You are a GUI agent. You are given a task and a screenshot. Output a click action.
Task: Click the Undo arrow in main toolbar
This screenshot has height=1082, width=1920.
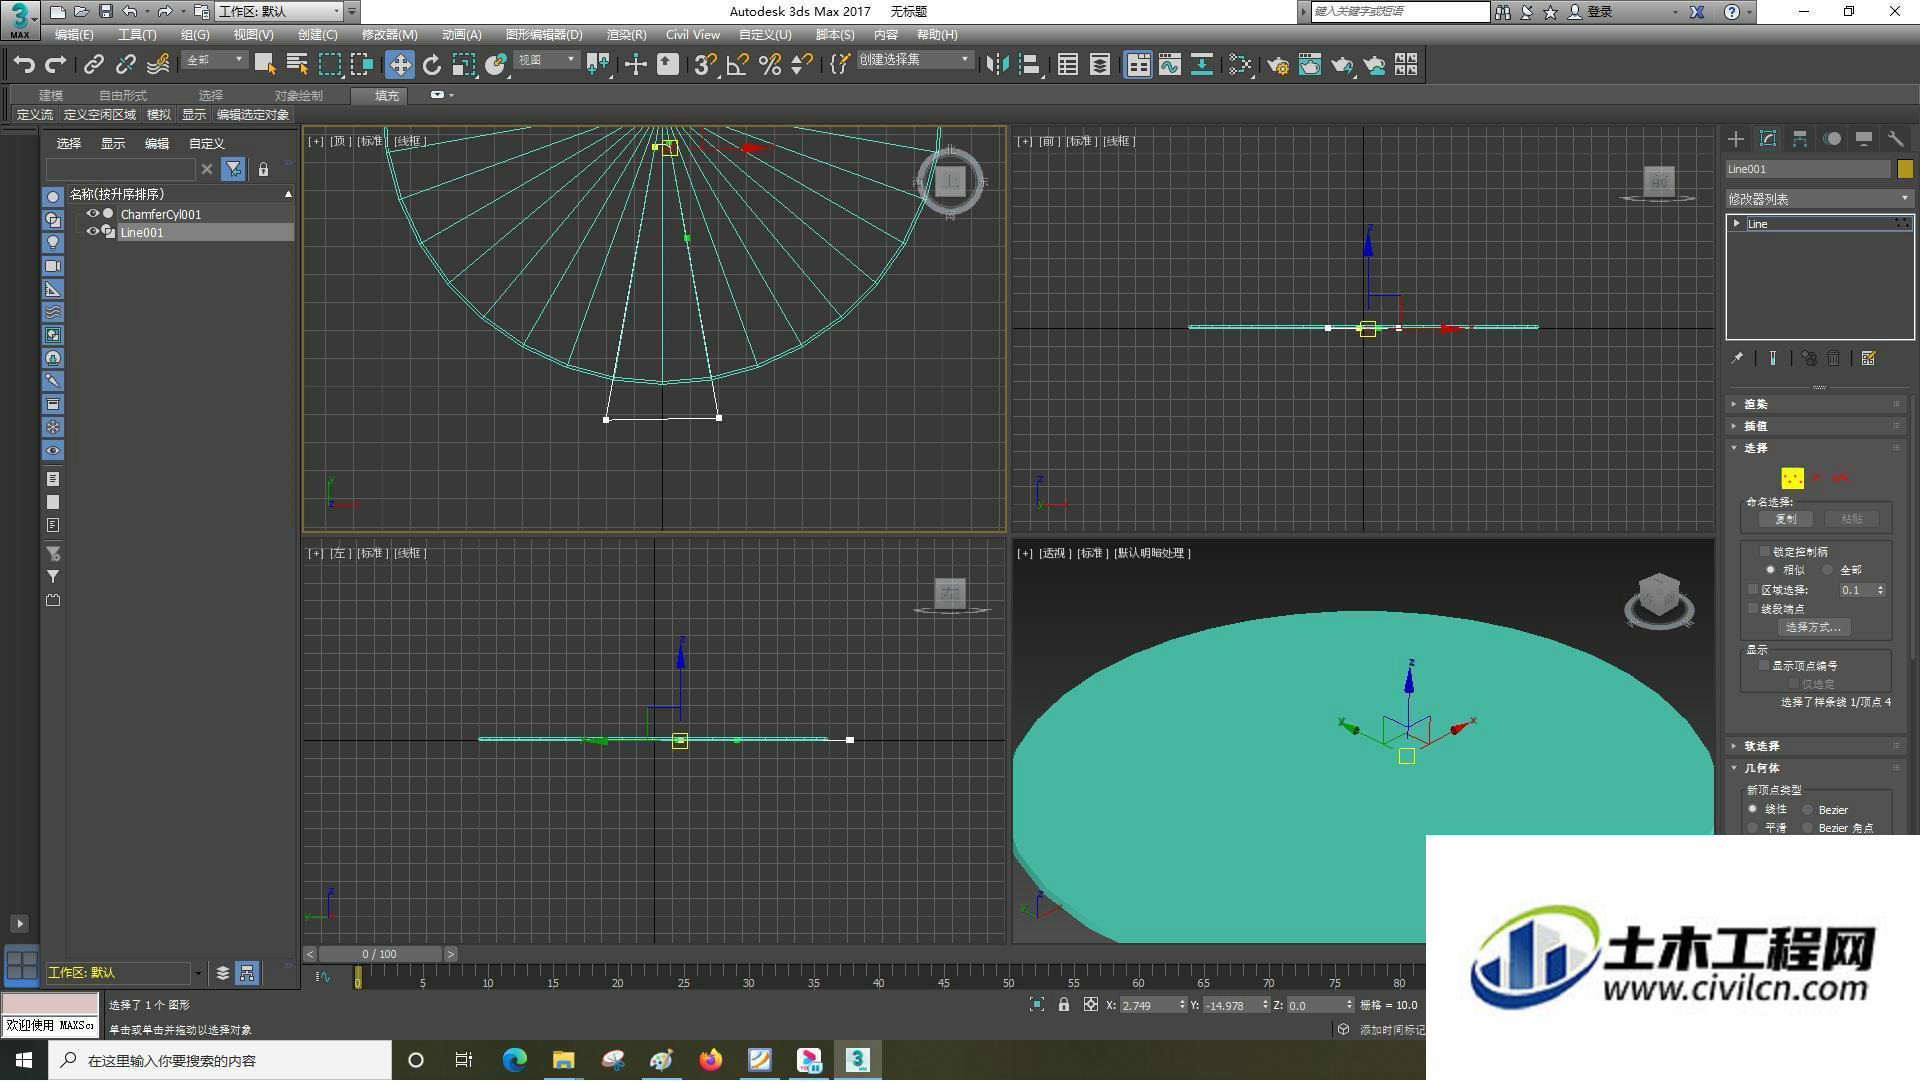pyautogui.click(x=24, y=65)
